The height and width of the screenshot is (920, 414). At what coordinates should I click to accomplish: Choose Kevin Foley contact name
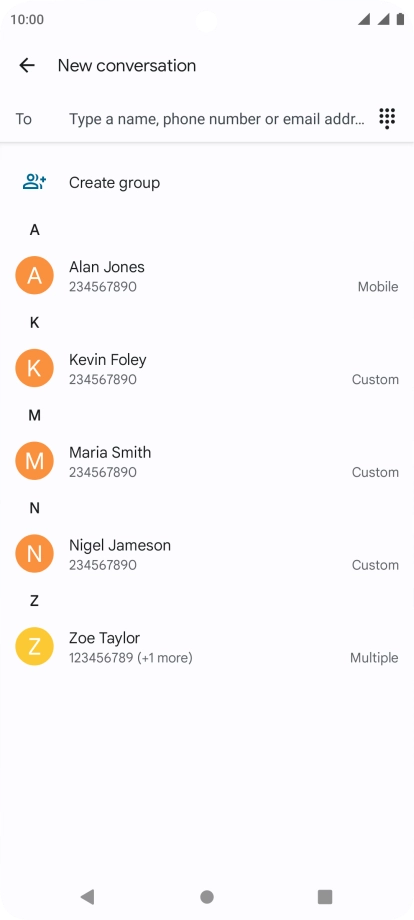tap(108, 360)
